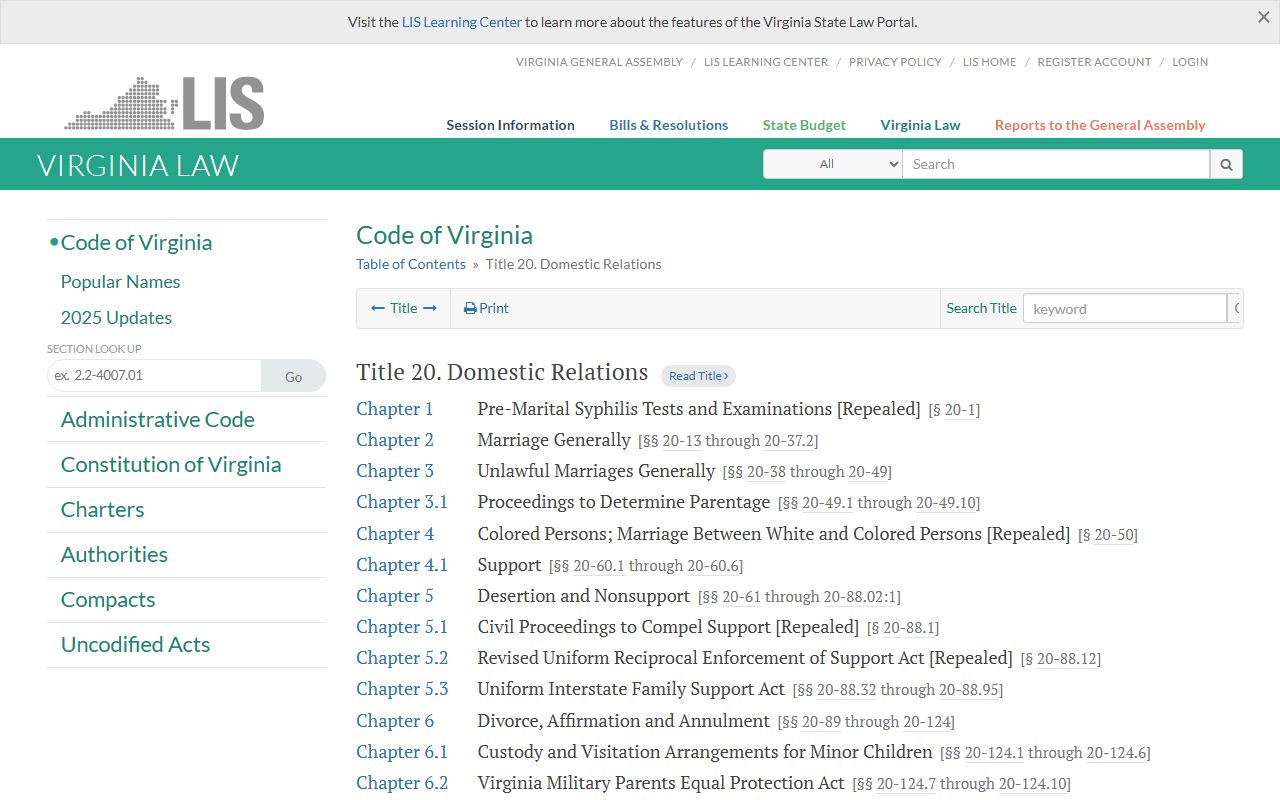Go to the previous title with the left arrow

[x=378, y=308]
